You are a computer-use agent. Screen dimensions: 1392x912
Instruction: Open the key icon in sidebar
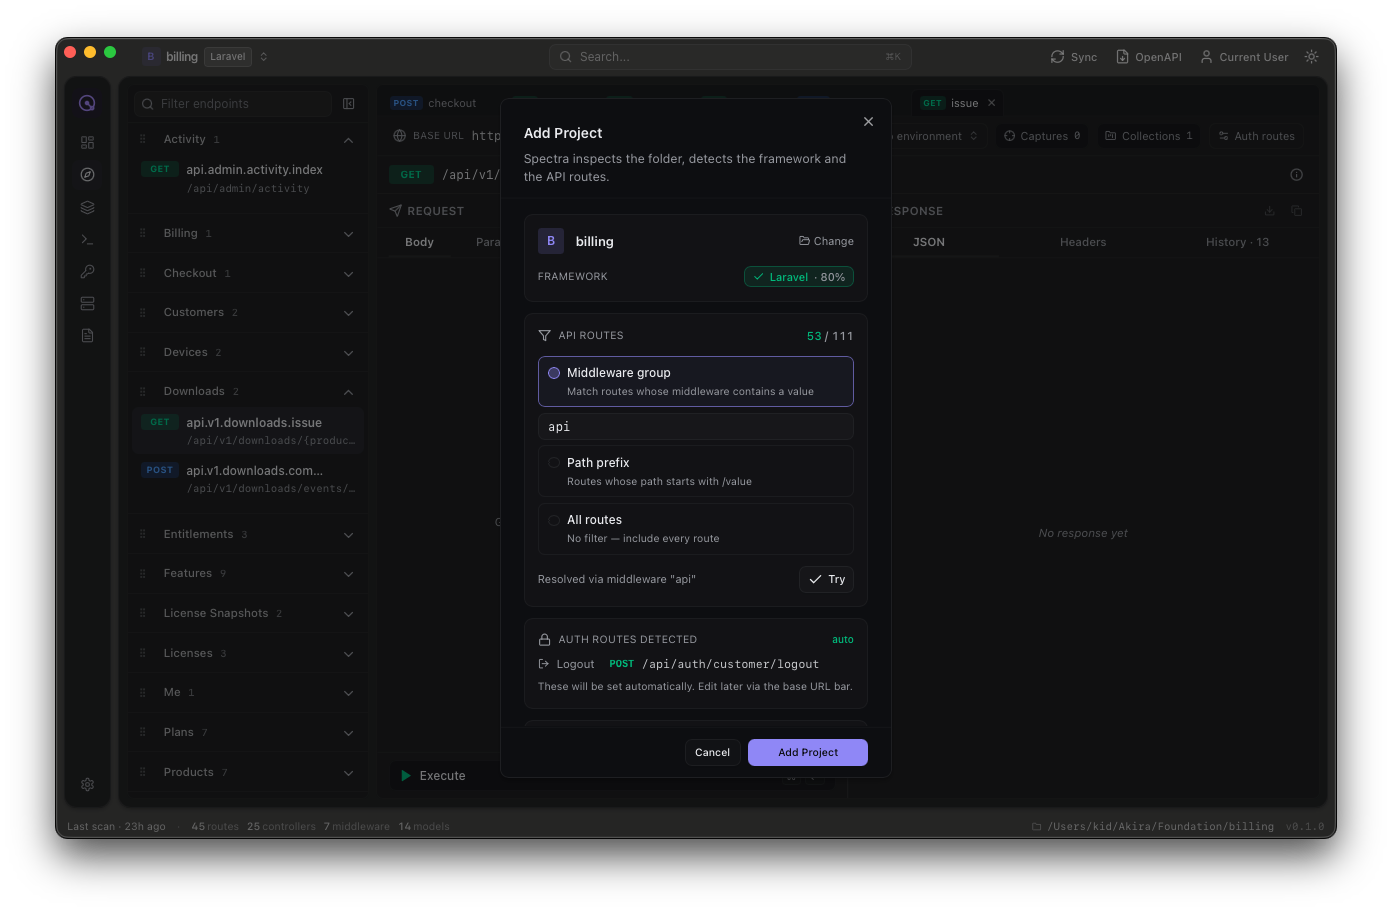pyautogui.click(x=87, y=271)
